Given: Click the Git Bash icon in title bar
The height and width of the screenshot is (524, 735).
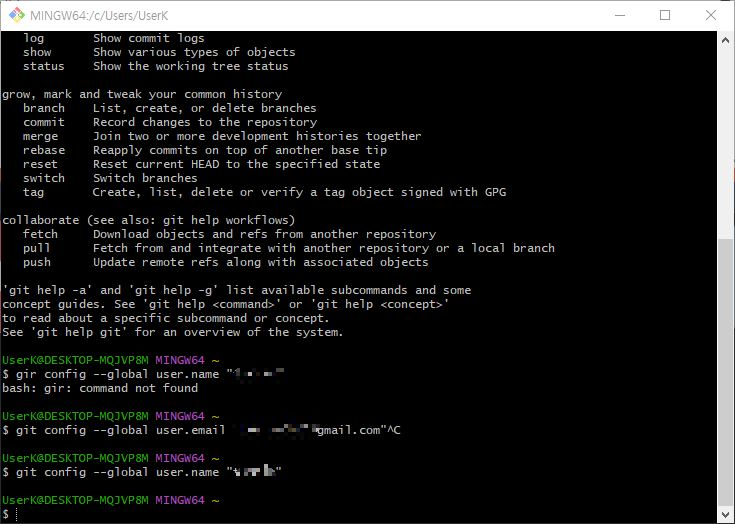Looking at the screenshot, I should coord(16,15).
